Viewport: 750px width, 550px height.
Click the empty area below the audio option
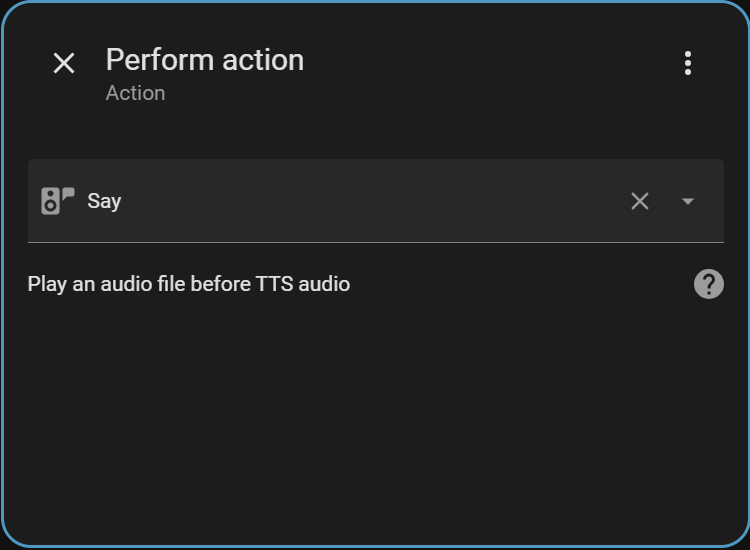pos(375,420)
